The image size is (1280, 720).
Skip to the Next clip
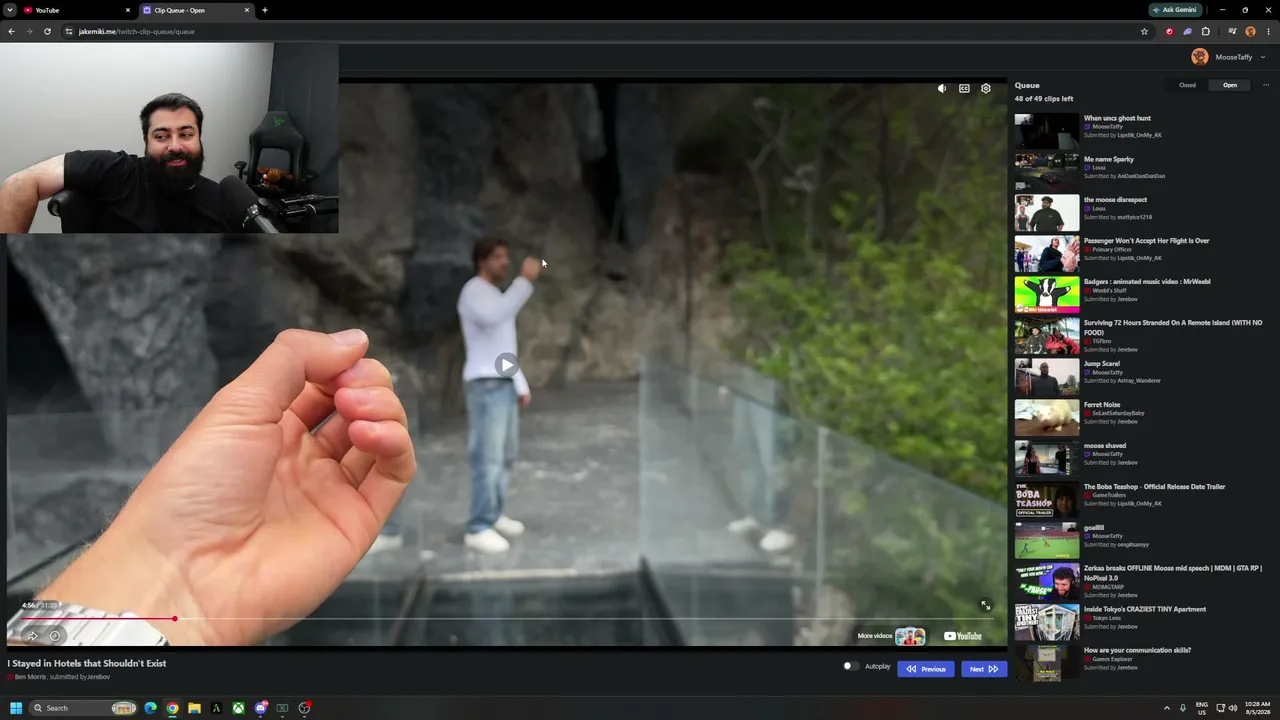[x=984, y=669]
